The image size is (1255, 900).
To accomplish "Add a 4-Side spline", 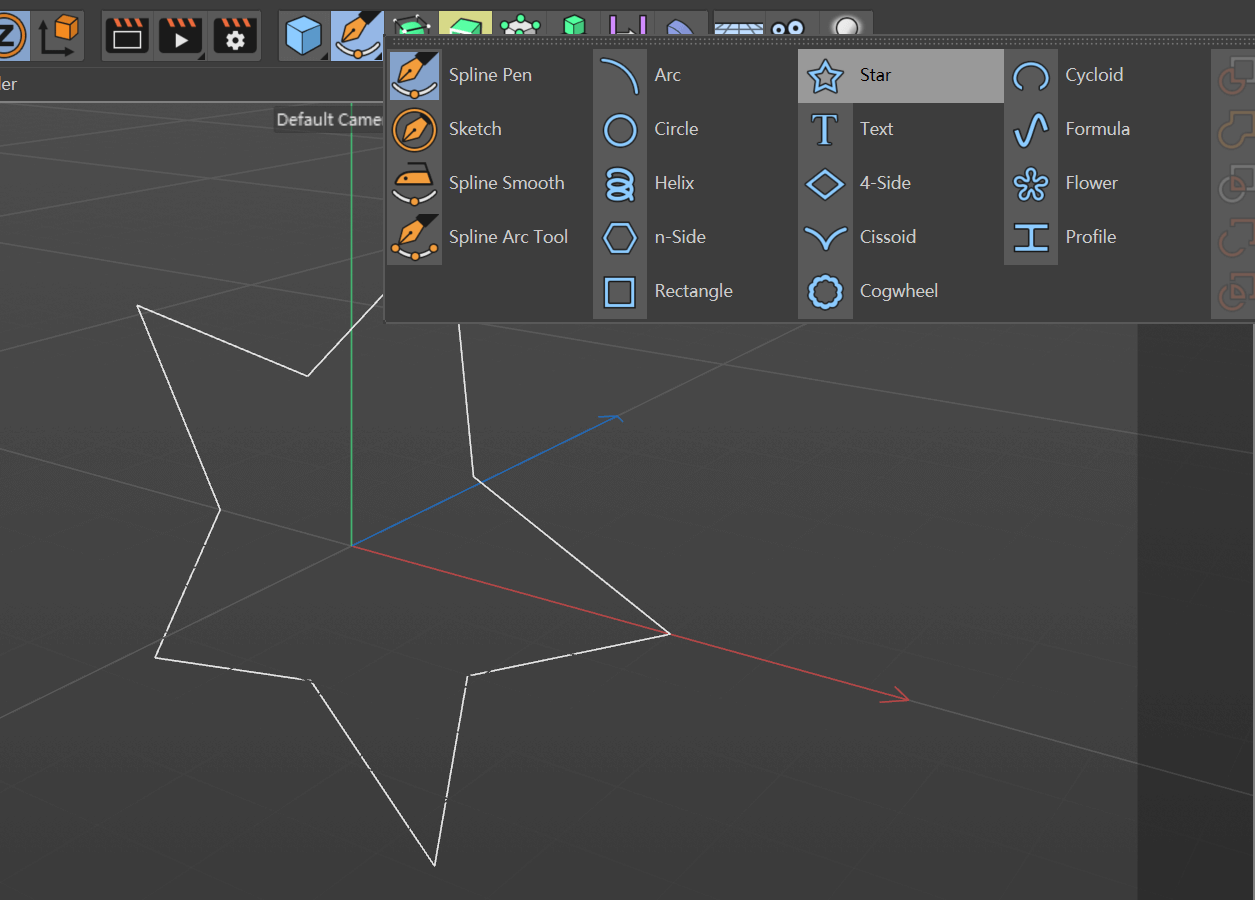I will [900, 183].
